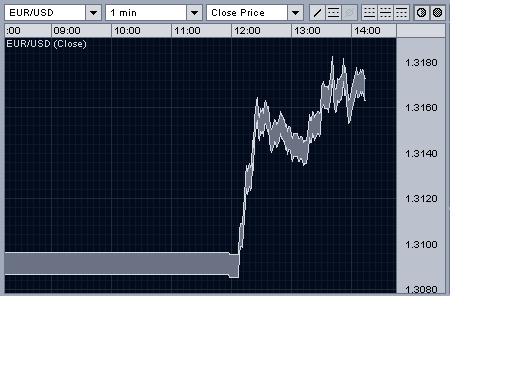Image resolution: width=512 pixels, height=384 pixels.
Task: Click the greyed-out eraser tool icon
Action: tap(349, 13)
